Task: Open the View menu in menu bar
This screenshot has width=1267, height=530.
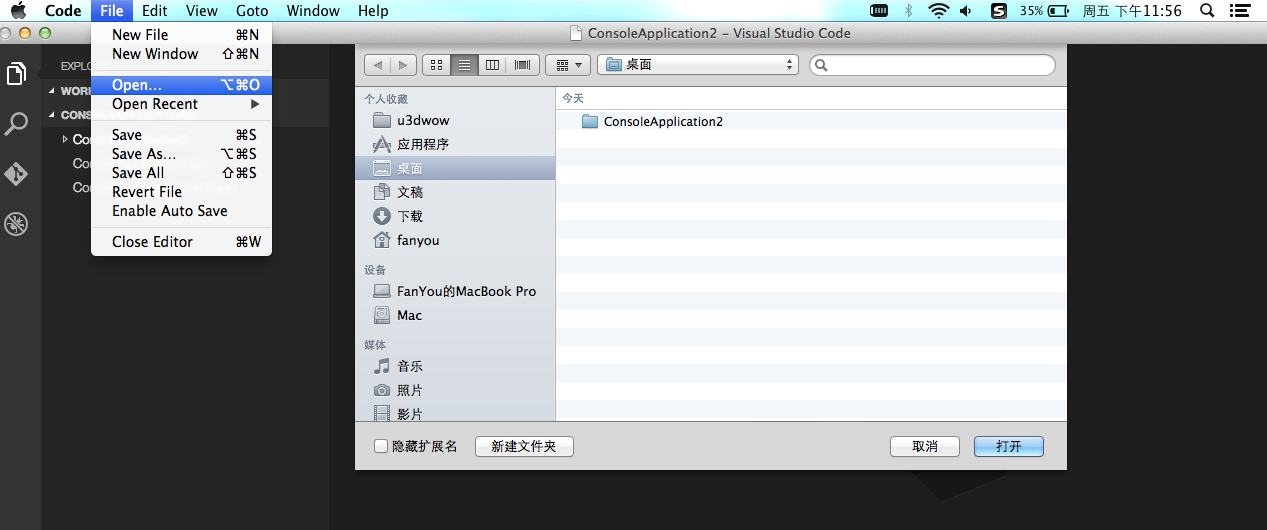Action: tap(201, 11)
